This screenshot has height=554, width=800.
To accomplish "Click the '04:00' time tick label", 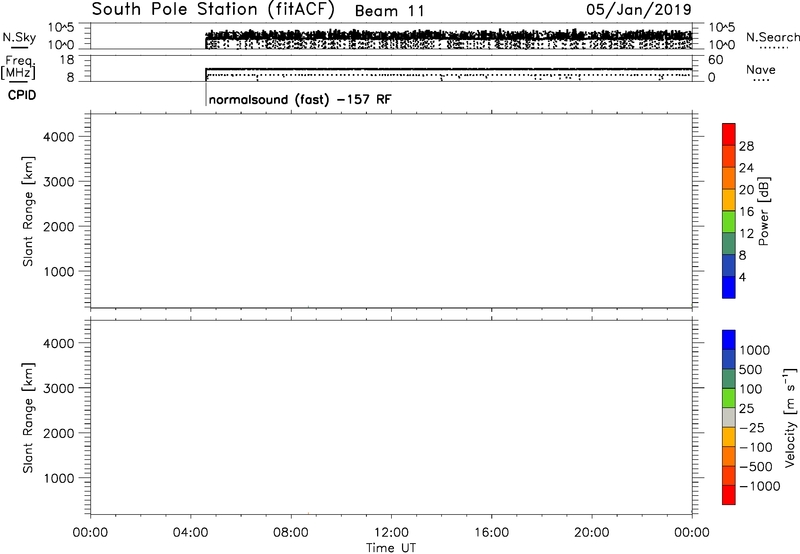I will point(190,533).
